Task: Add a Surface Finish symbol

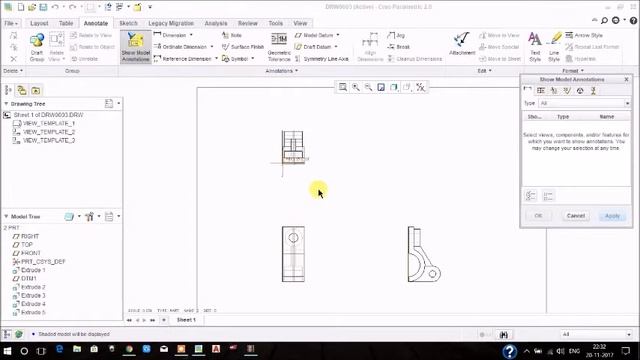Action: tap(243, 47)
